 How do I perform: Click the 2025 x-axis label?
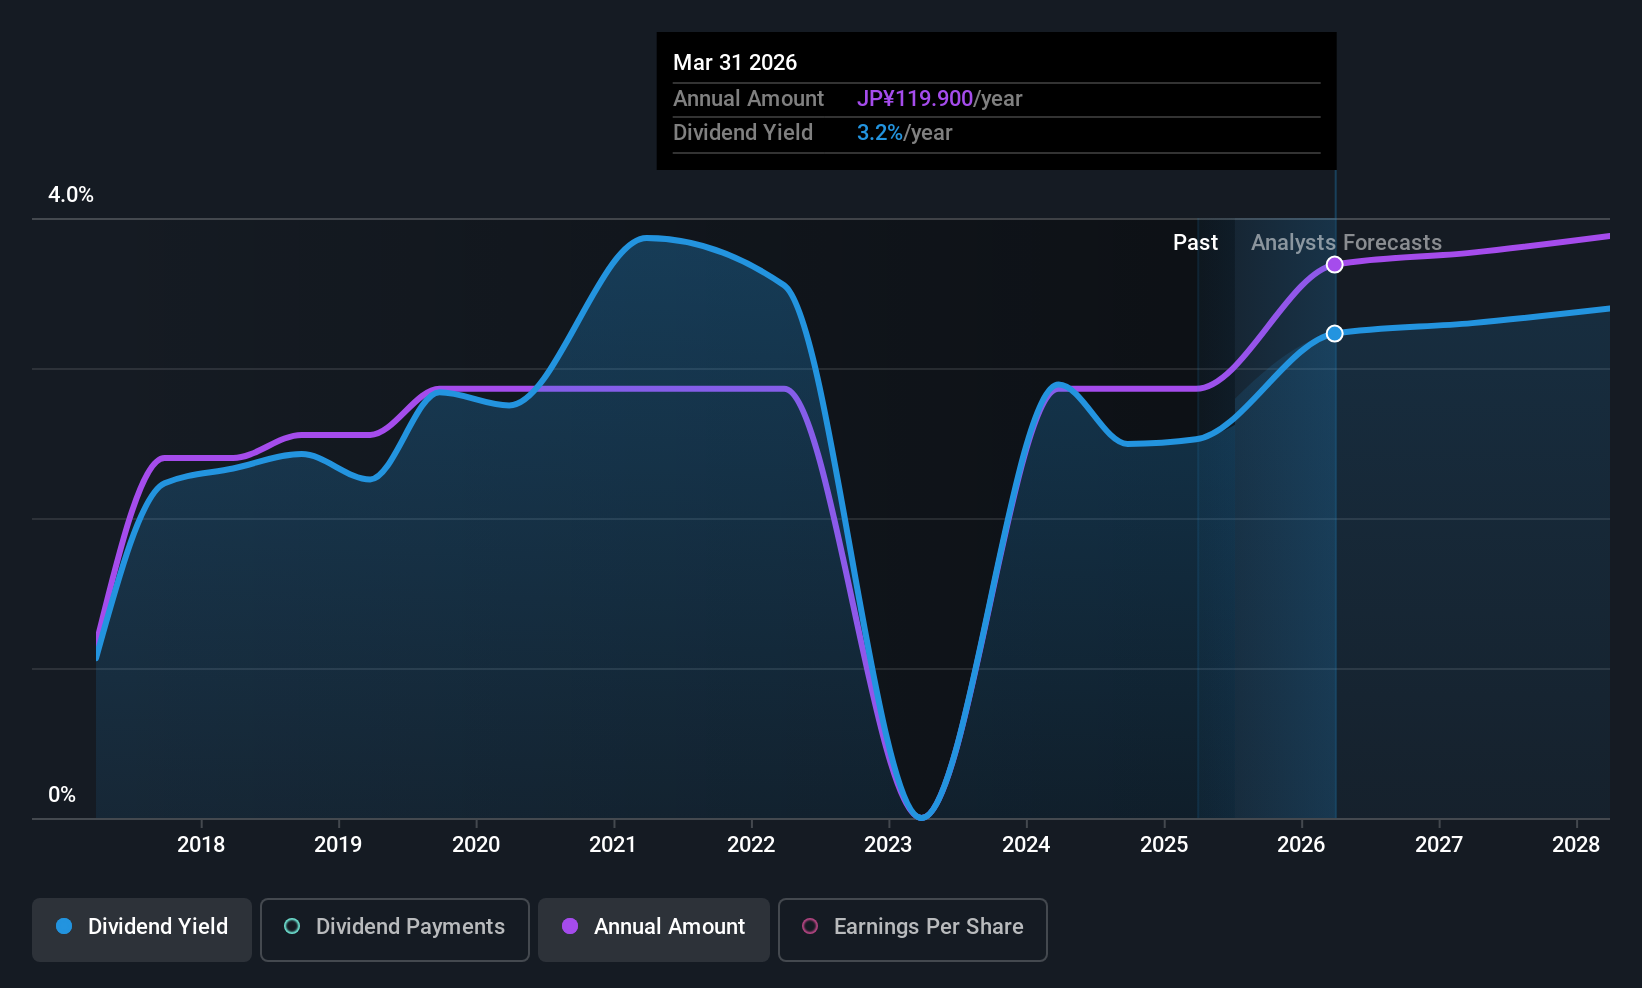pyautogui.click(x=1164, y=844)
